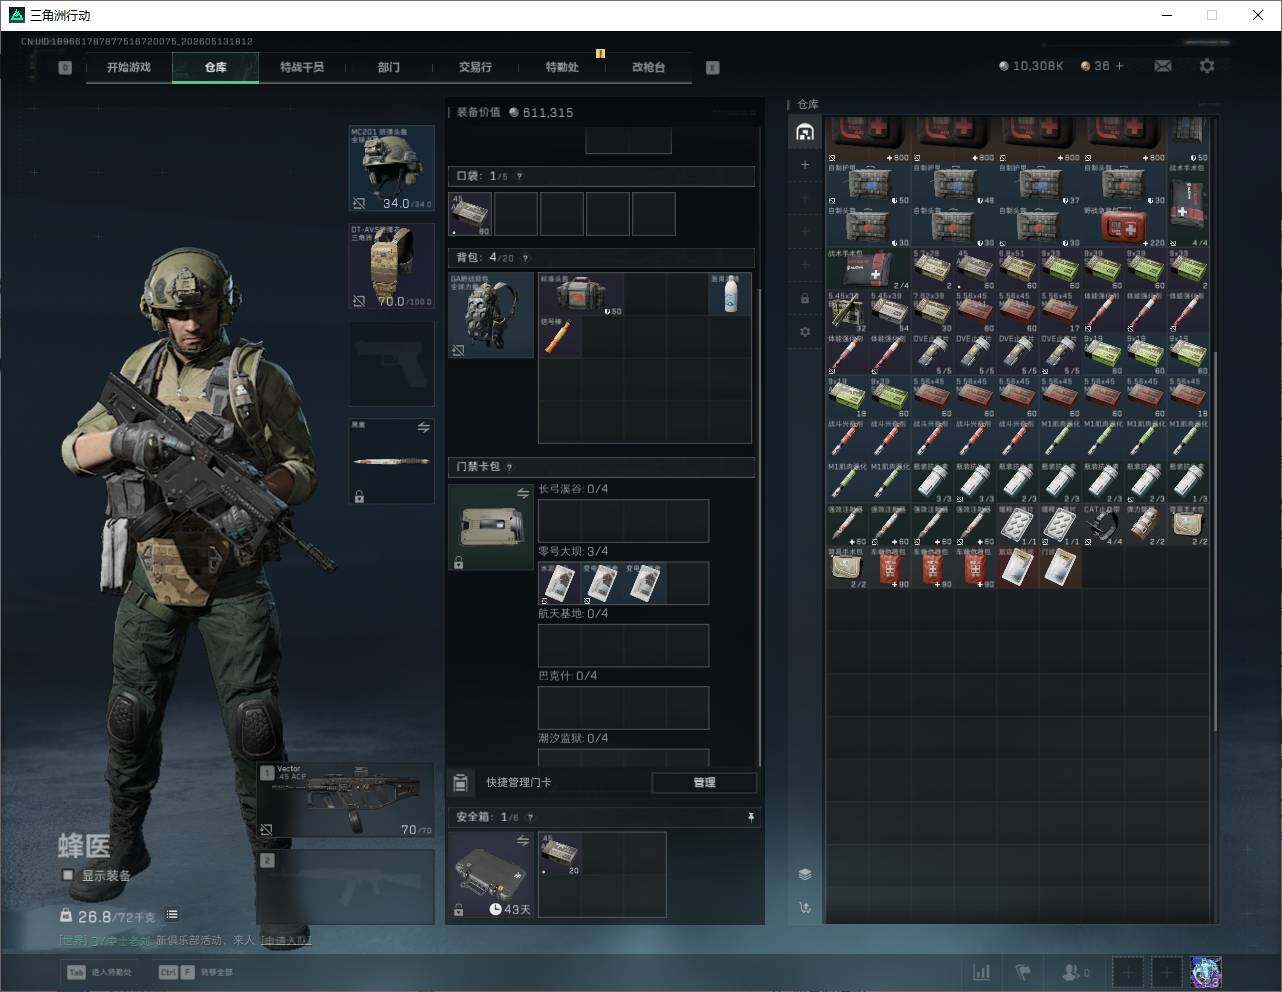
Task: Open the player avatar in bottom right
Action: tap(1207, 971)
